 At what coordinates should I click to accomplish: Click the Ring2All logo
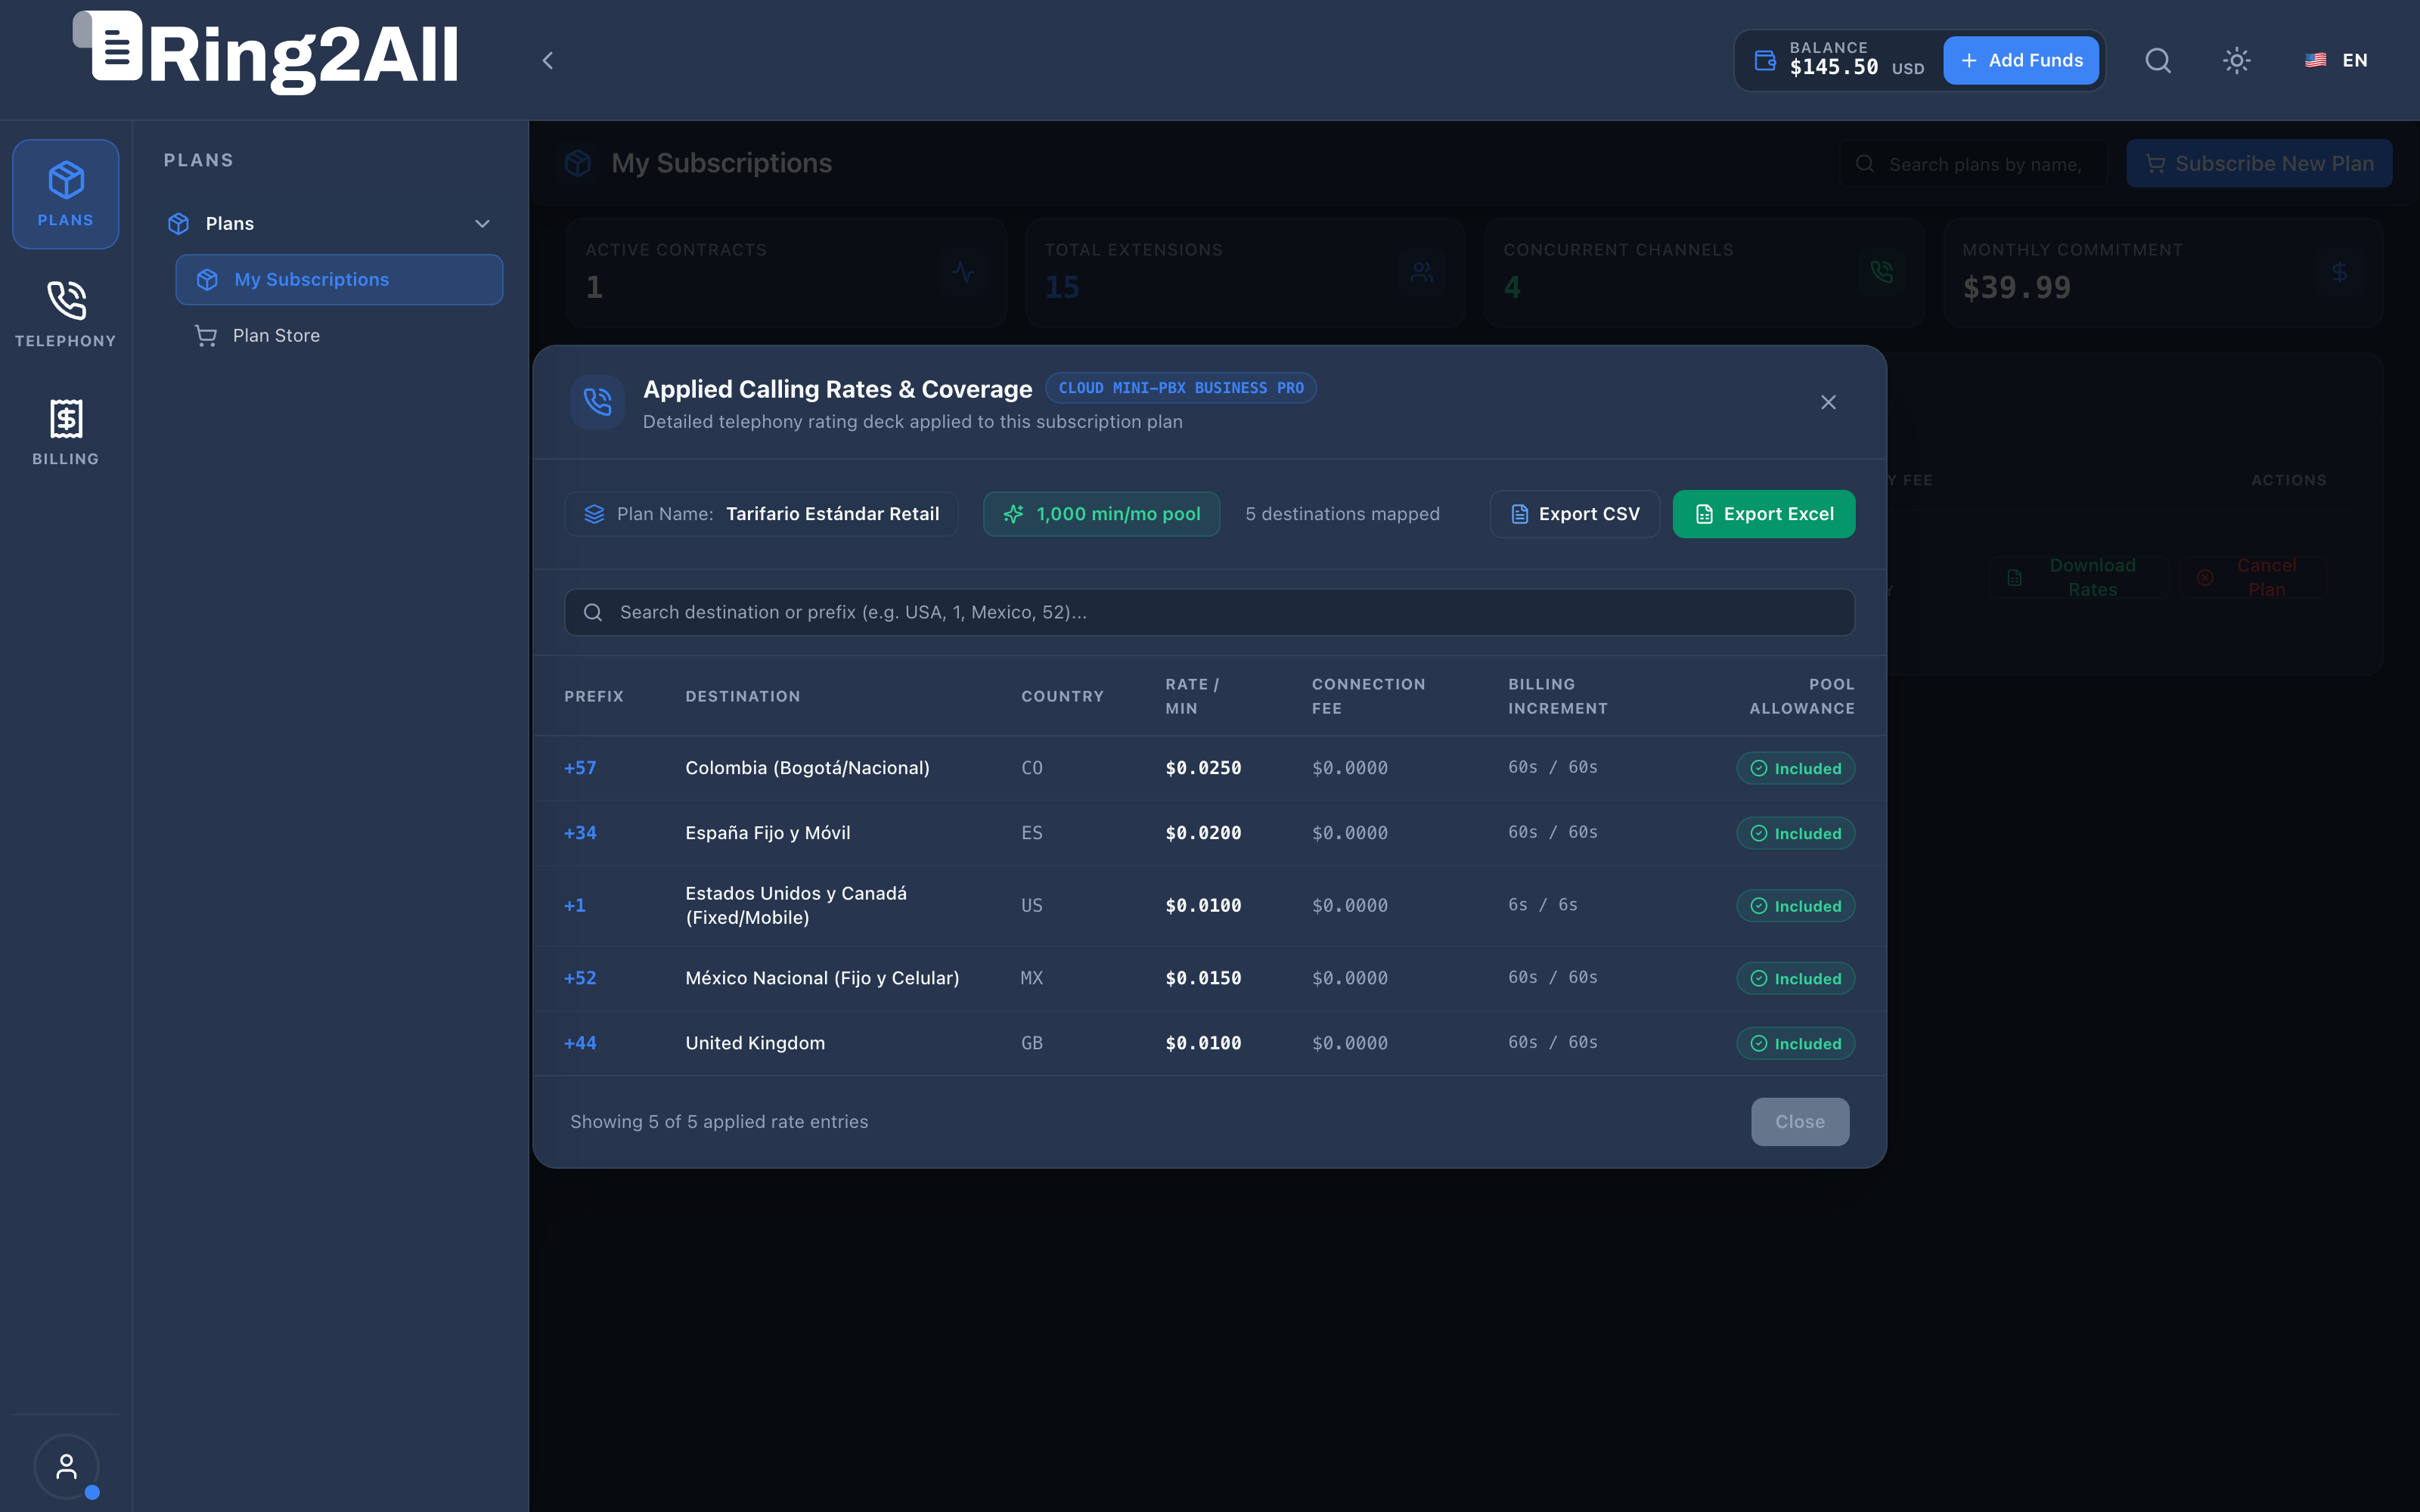266,53
